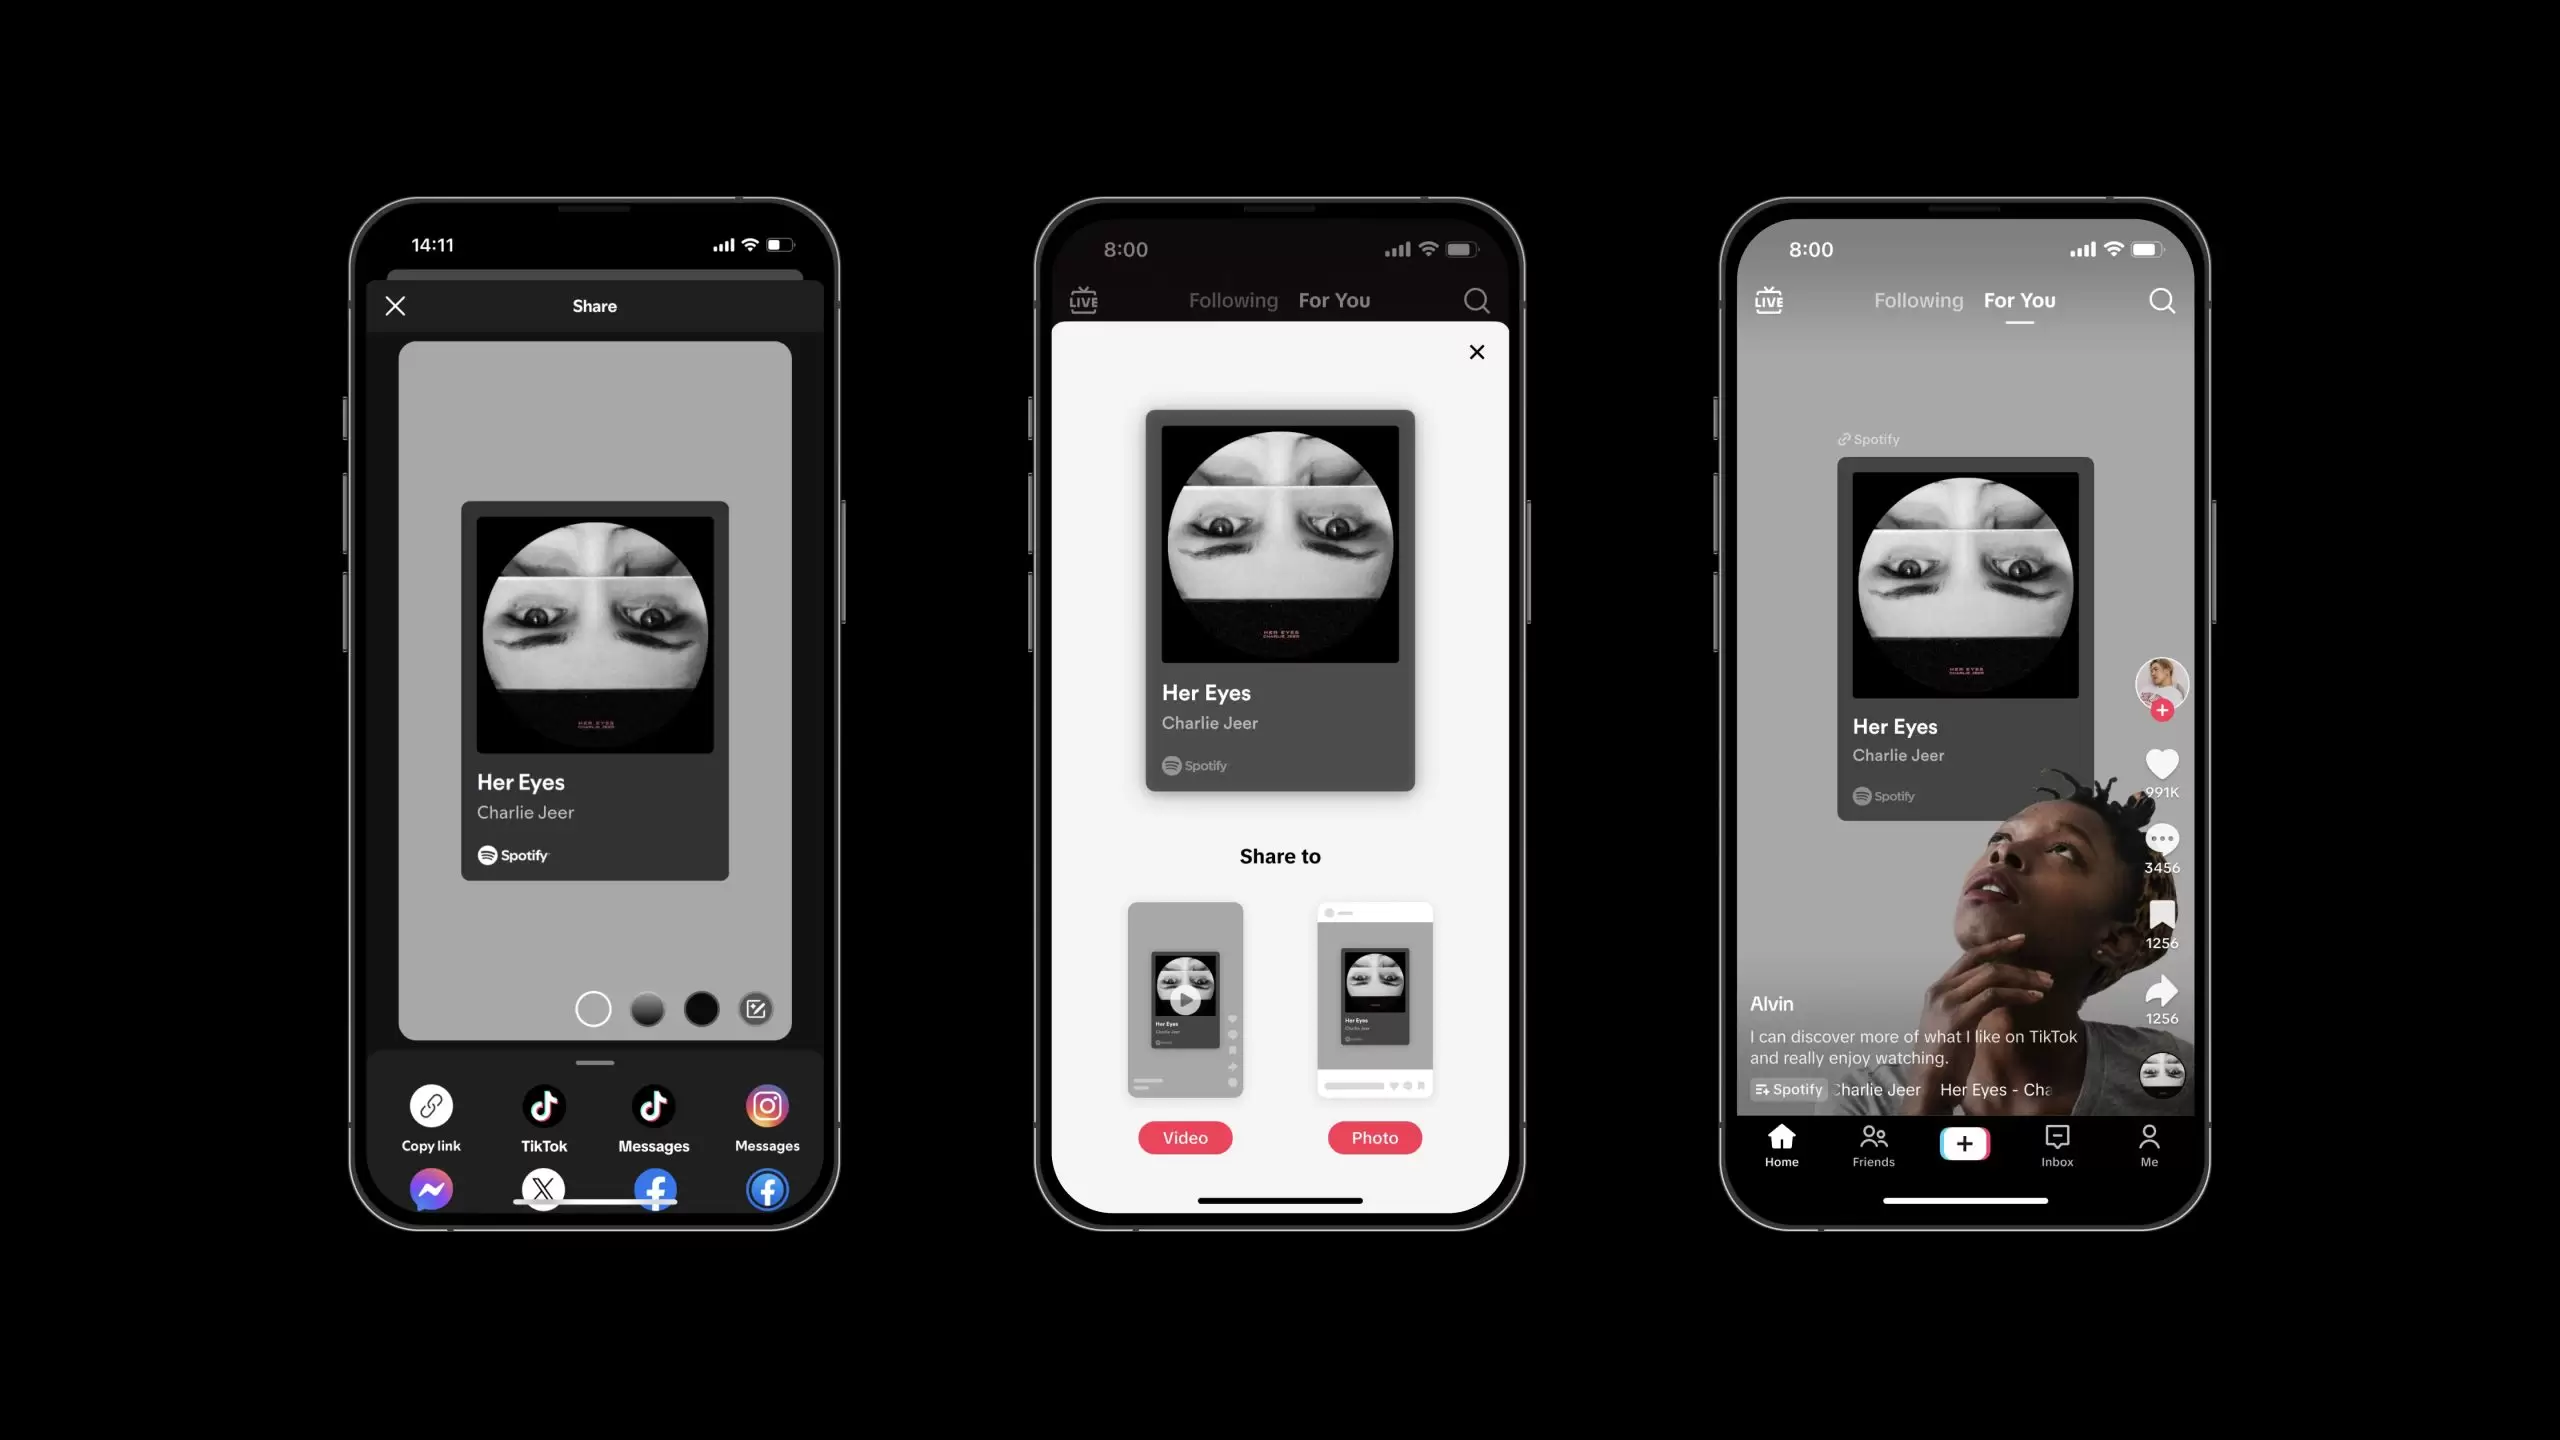Image resolution: width=2560 pixels, height=1440 pixels.
Task: Select the second dark dot carousel indicator
Action: click(x=702, y=1007)
